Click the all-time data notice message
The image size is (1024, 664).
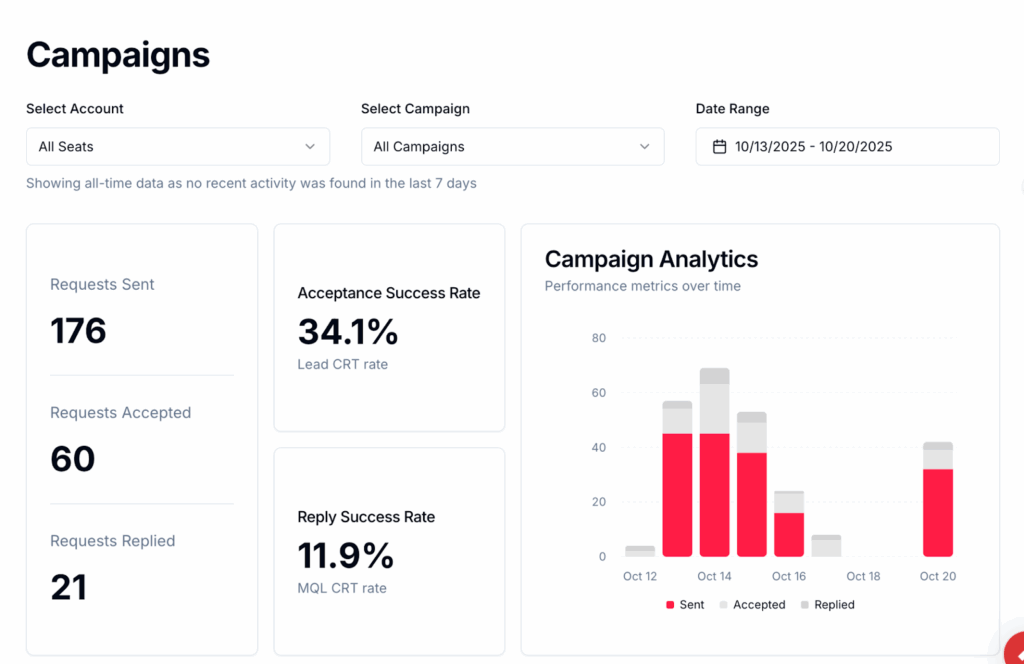[x=251, y=183]
